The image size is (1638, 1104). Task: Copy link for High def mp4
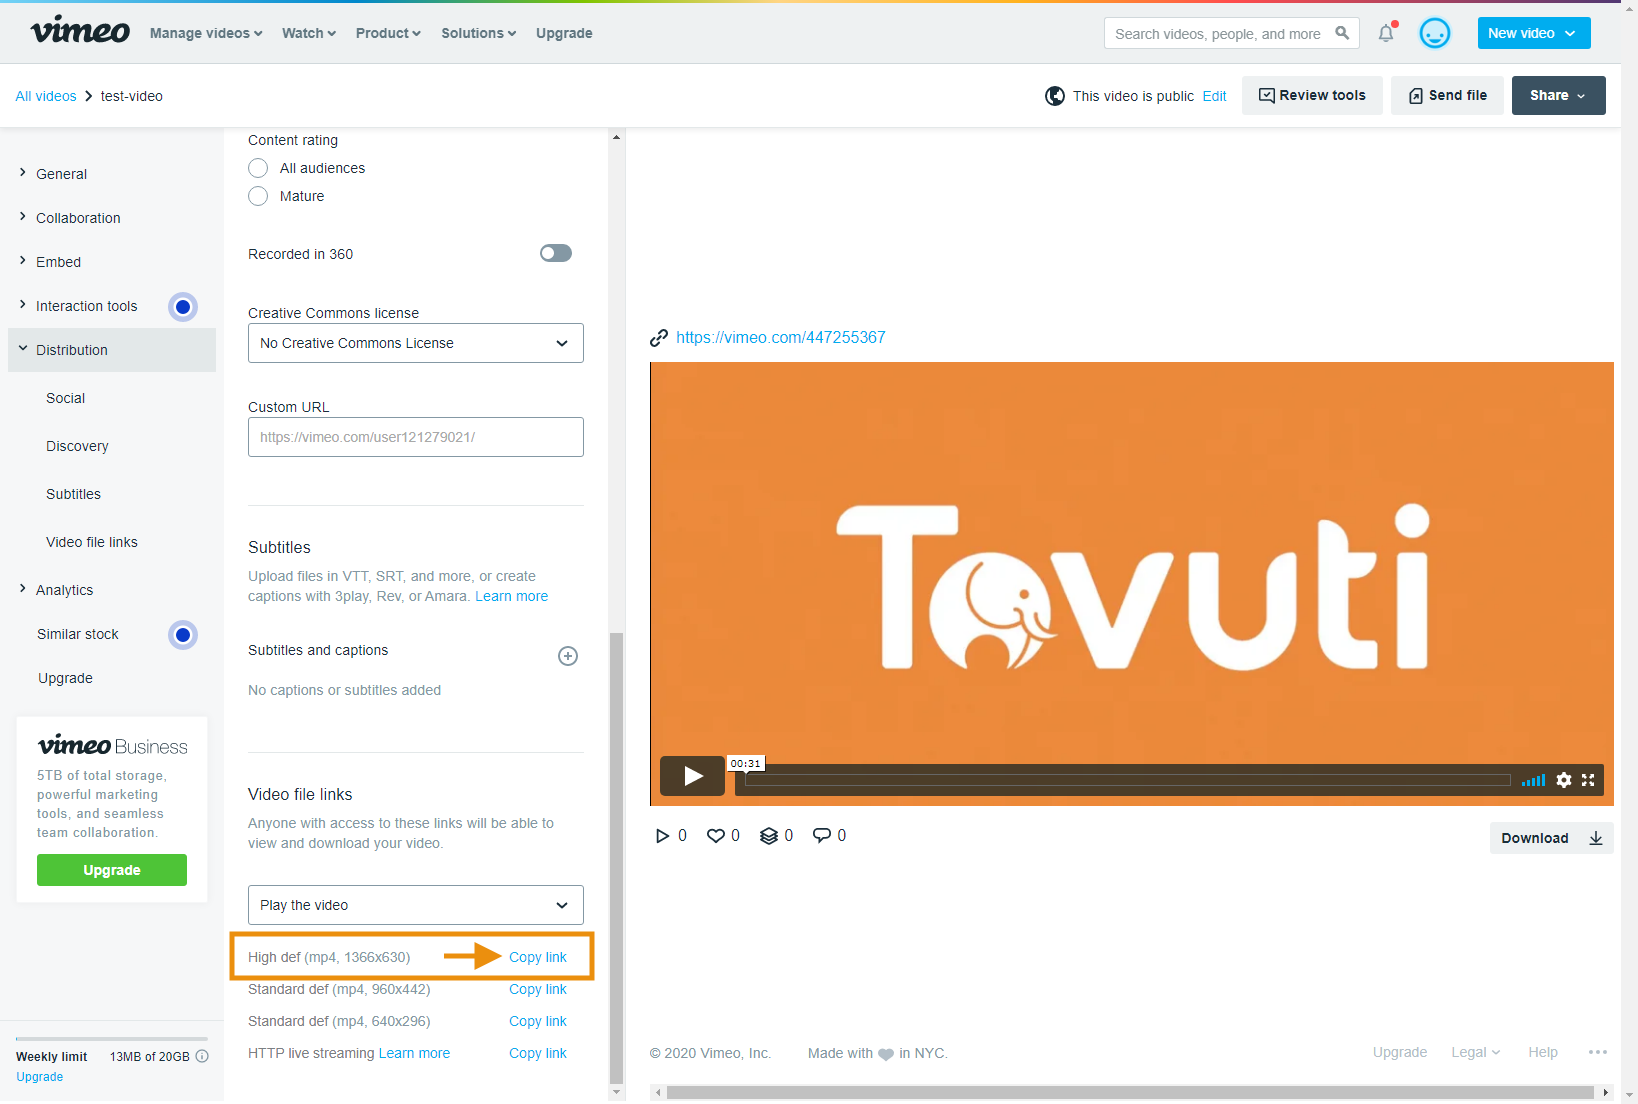pyautogui.click(x=537, y=957)
